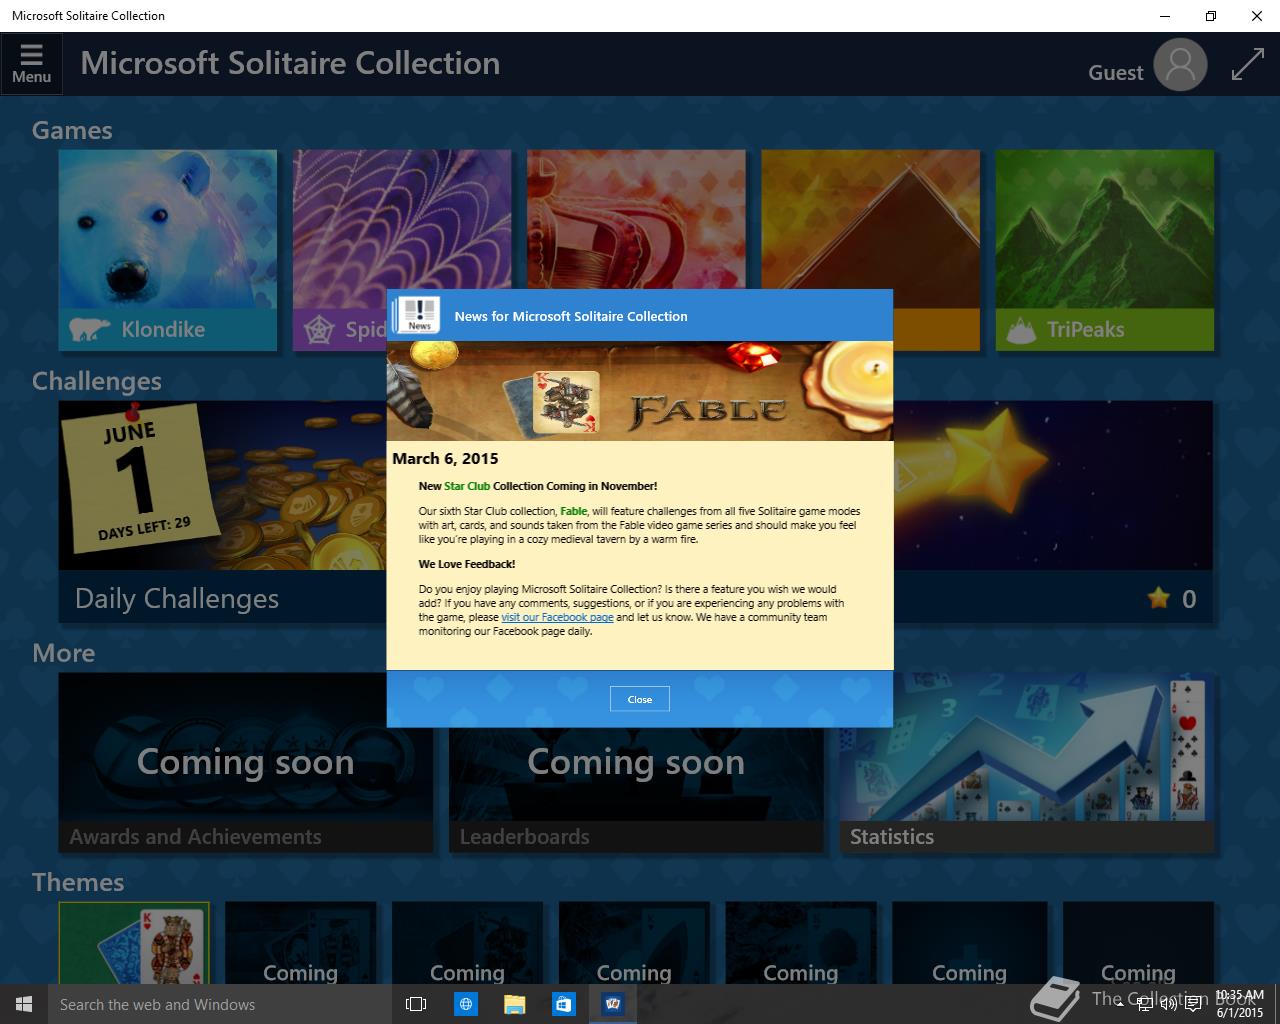Click the 'Games' section heading
1280x1024 pixels.
coord(72,130)
